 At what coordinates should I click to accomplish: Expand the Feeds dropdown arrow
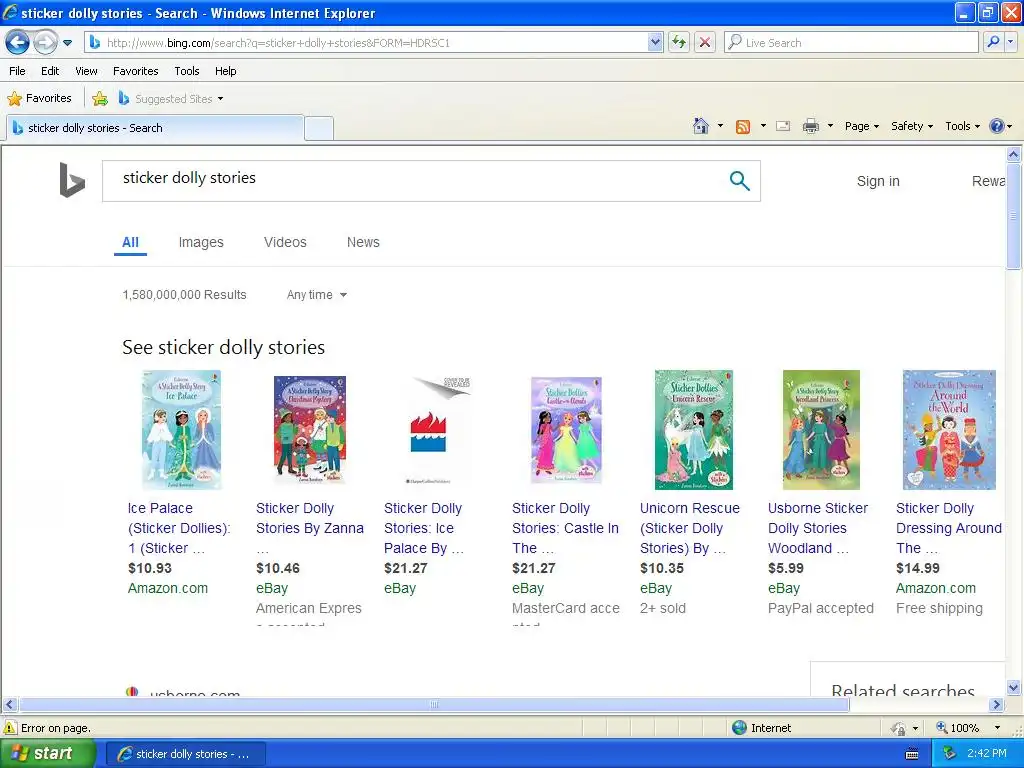763,126
